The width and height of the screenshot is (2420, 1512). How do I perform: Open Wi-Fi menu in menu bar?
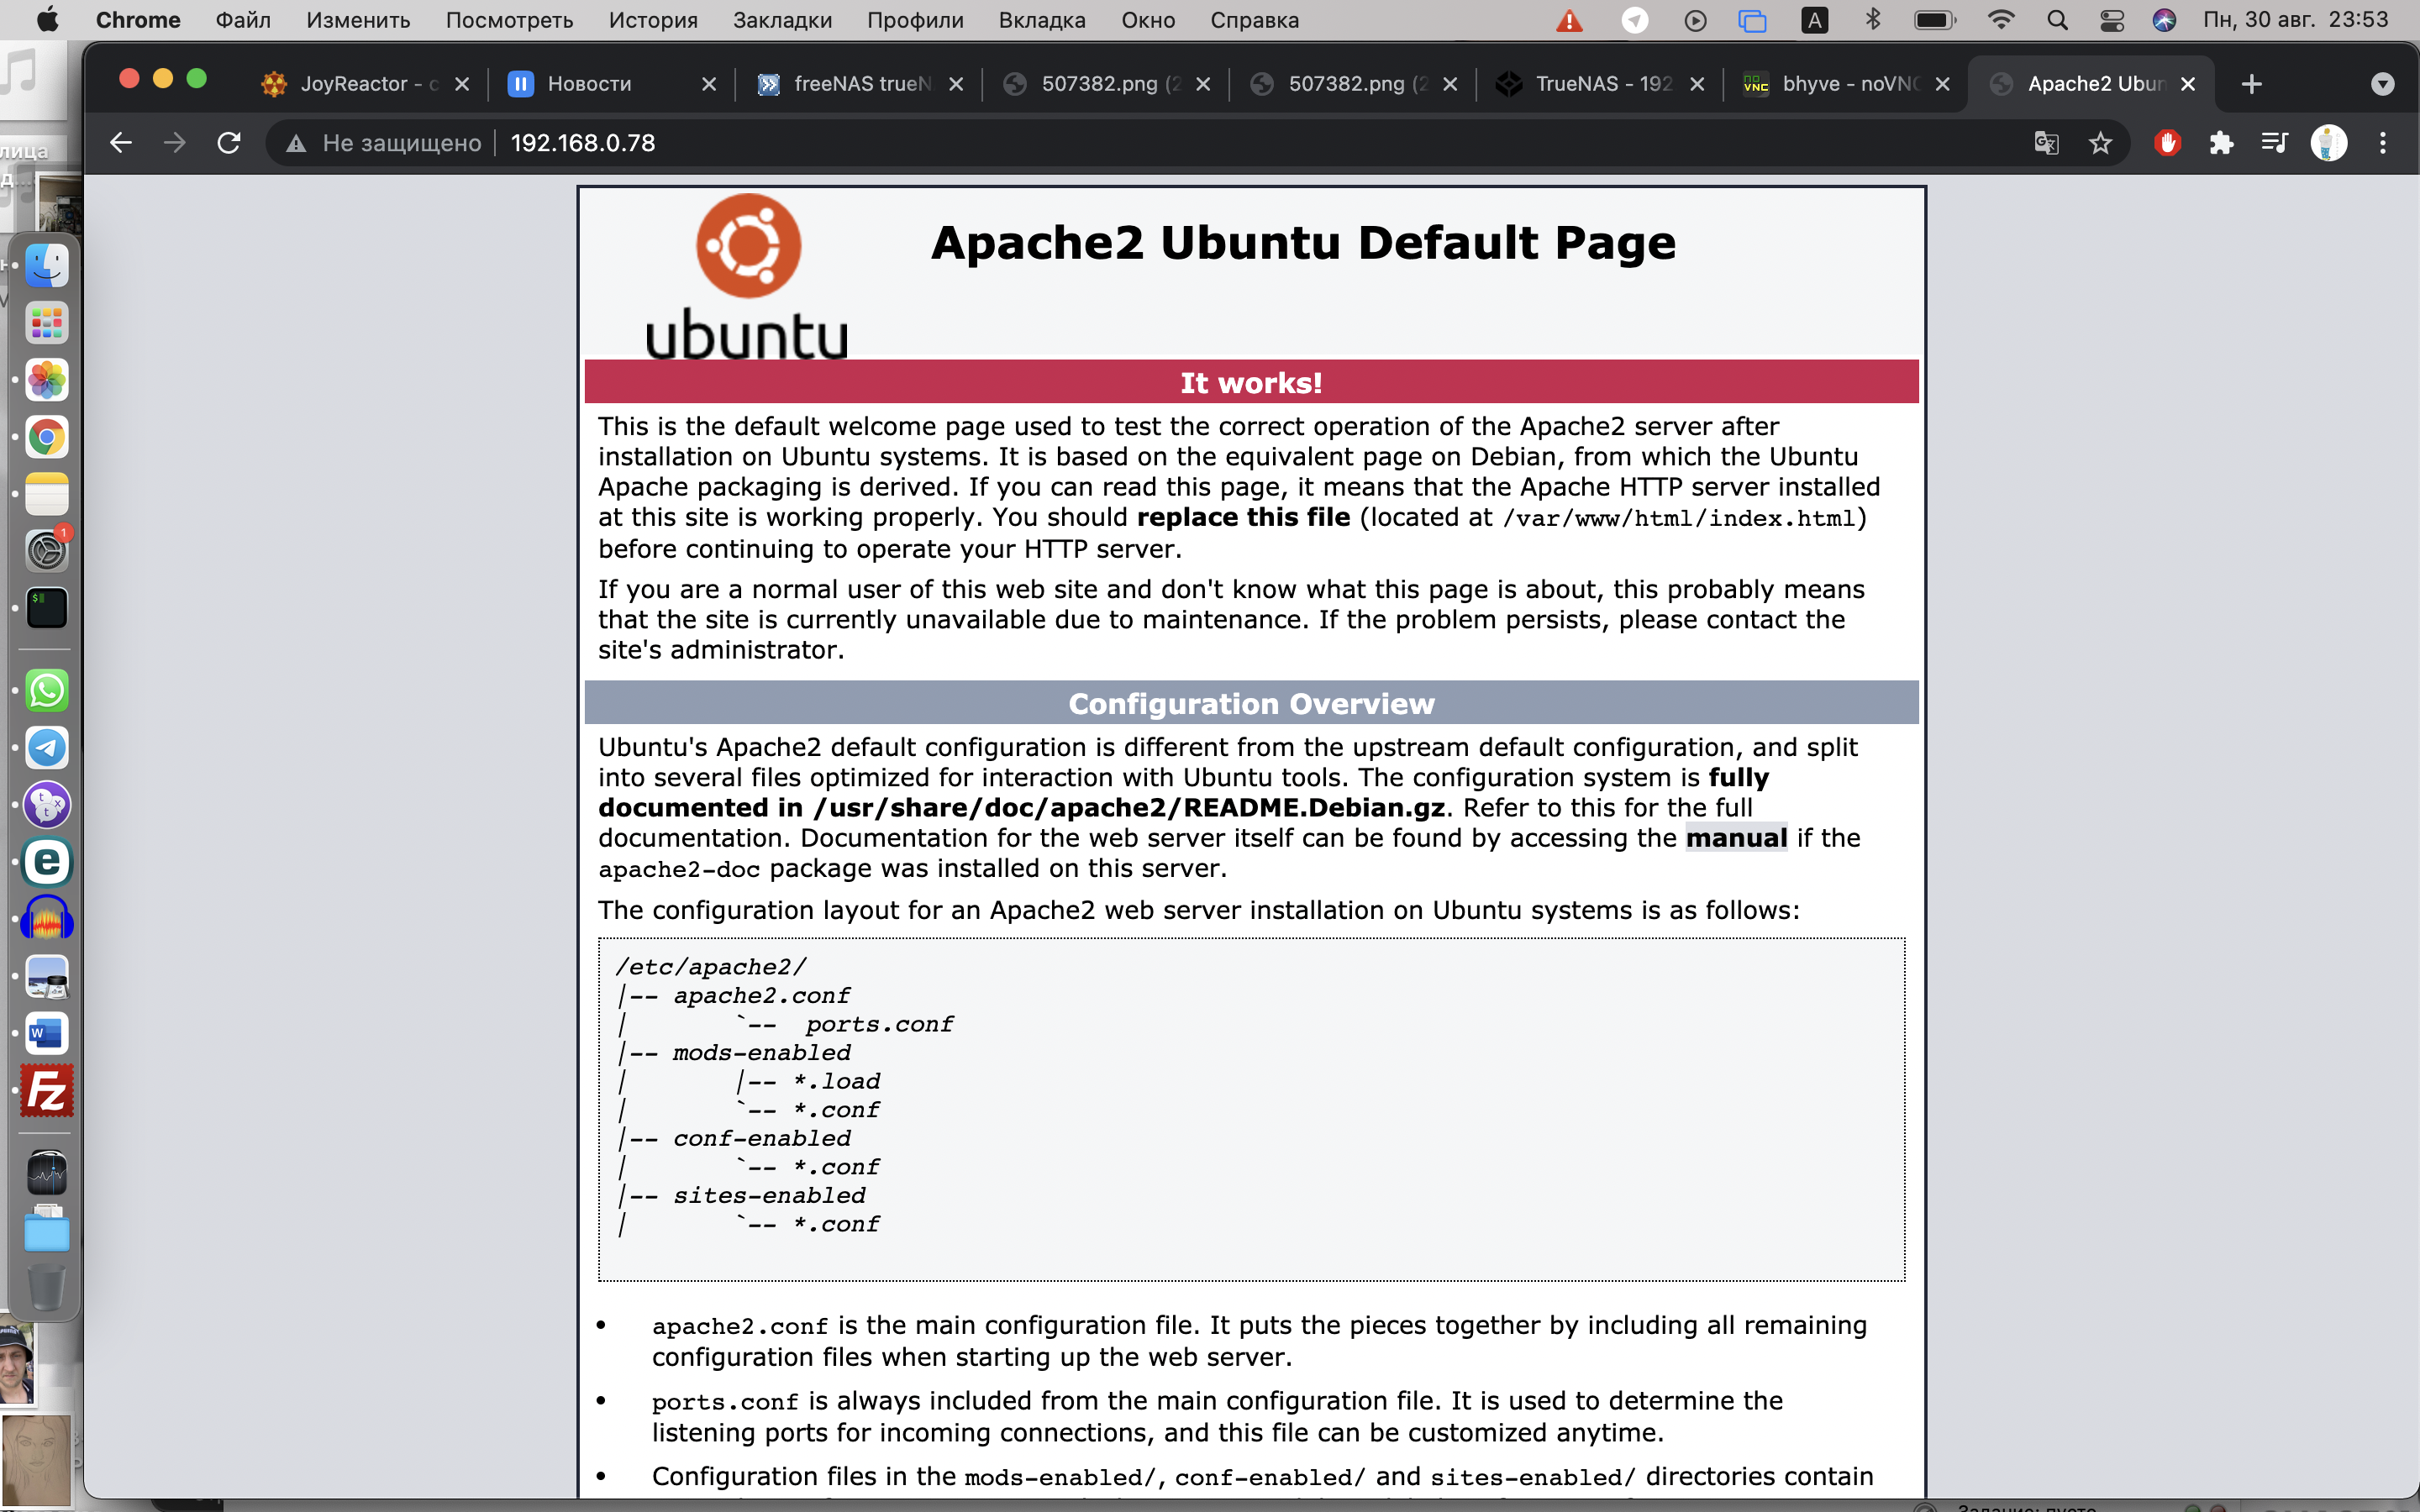(2001, 20)
